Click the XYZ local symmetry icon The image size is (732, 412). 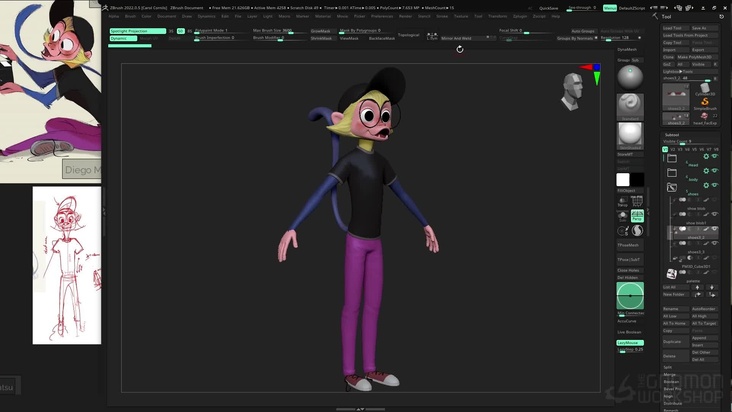point(637,202)
